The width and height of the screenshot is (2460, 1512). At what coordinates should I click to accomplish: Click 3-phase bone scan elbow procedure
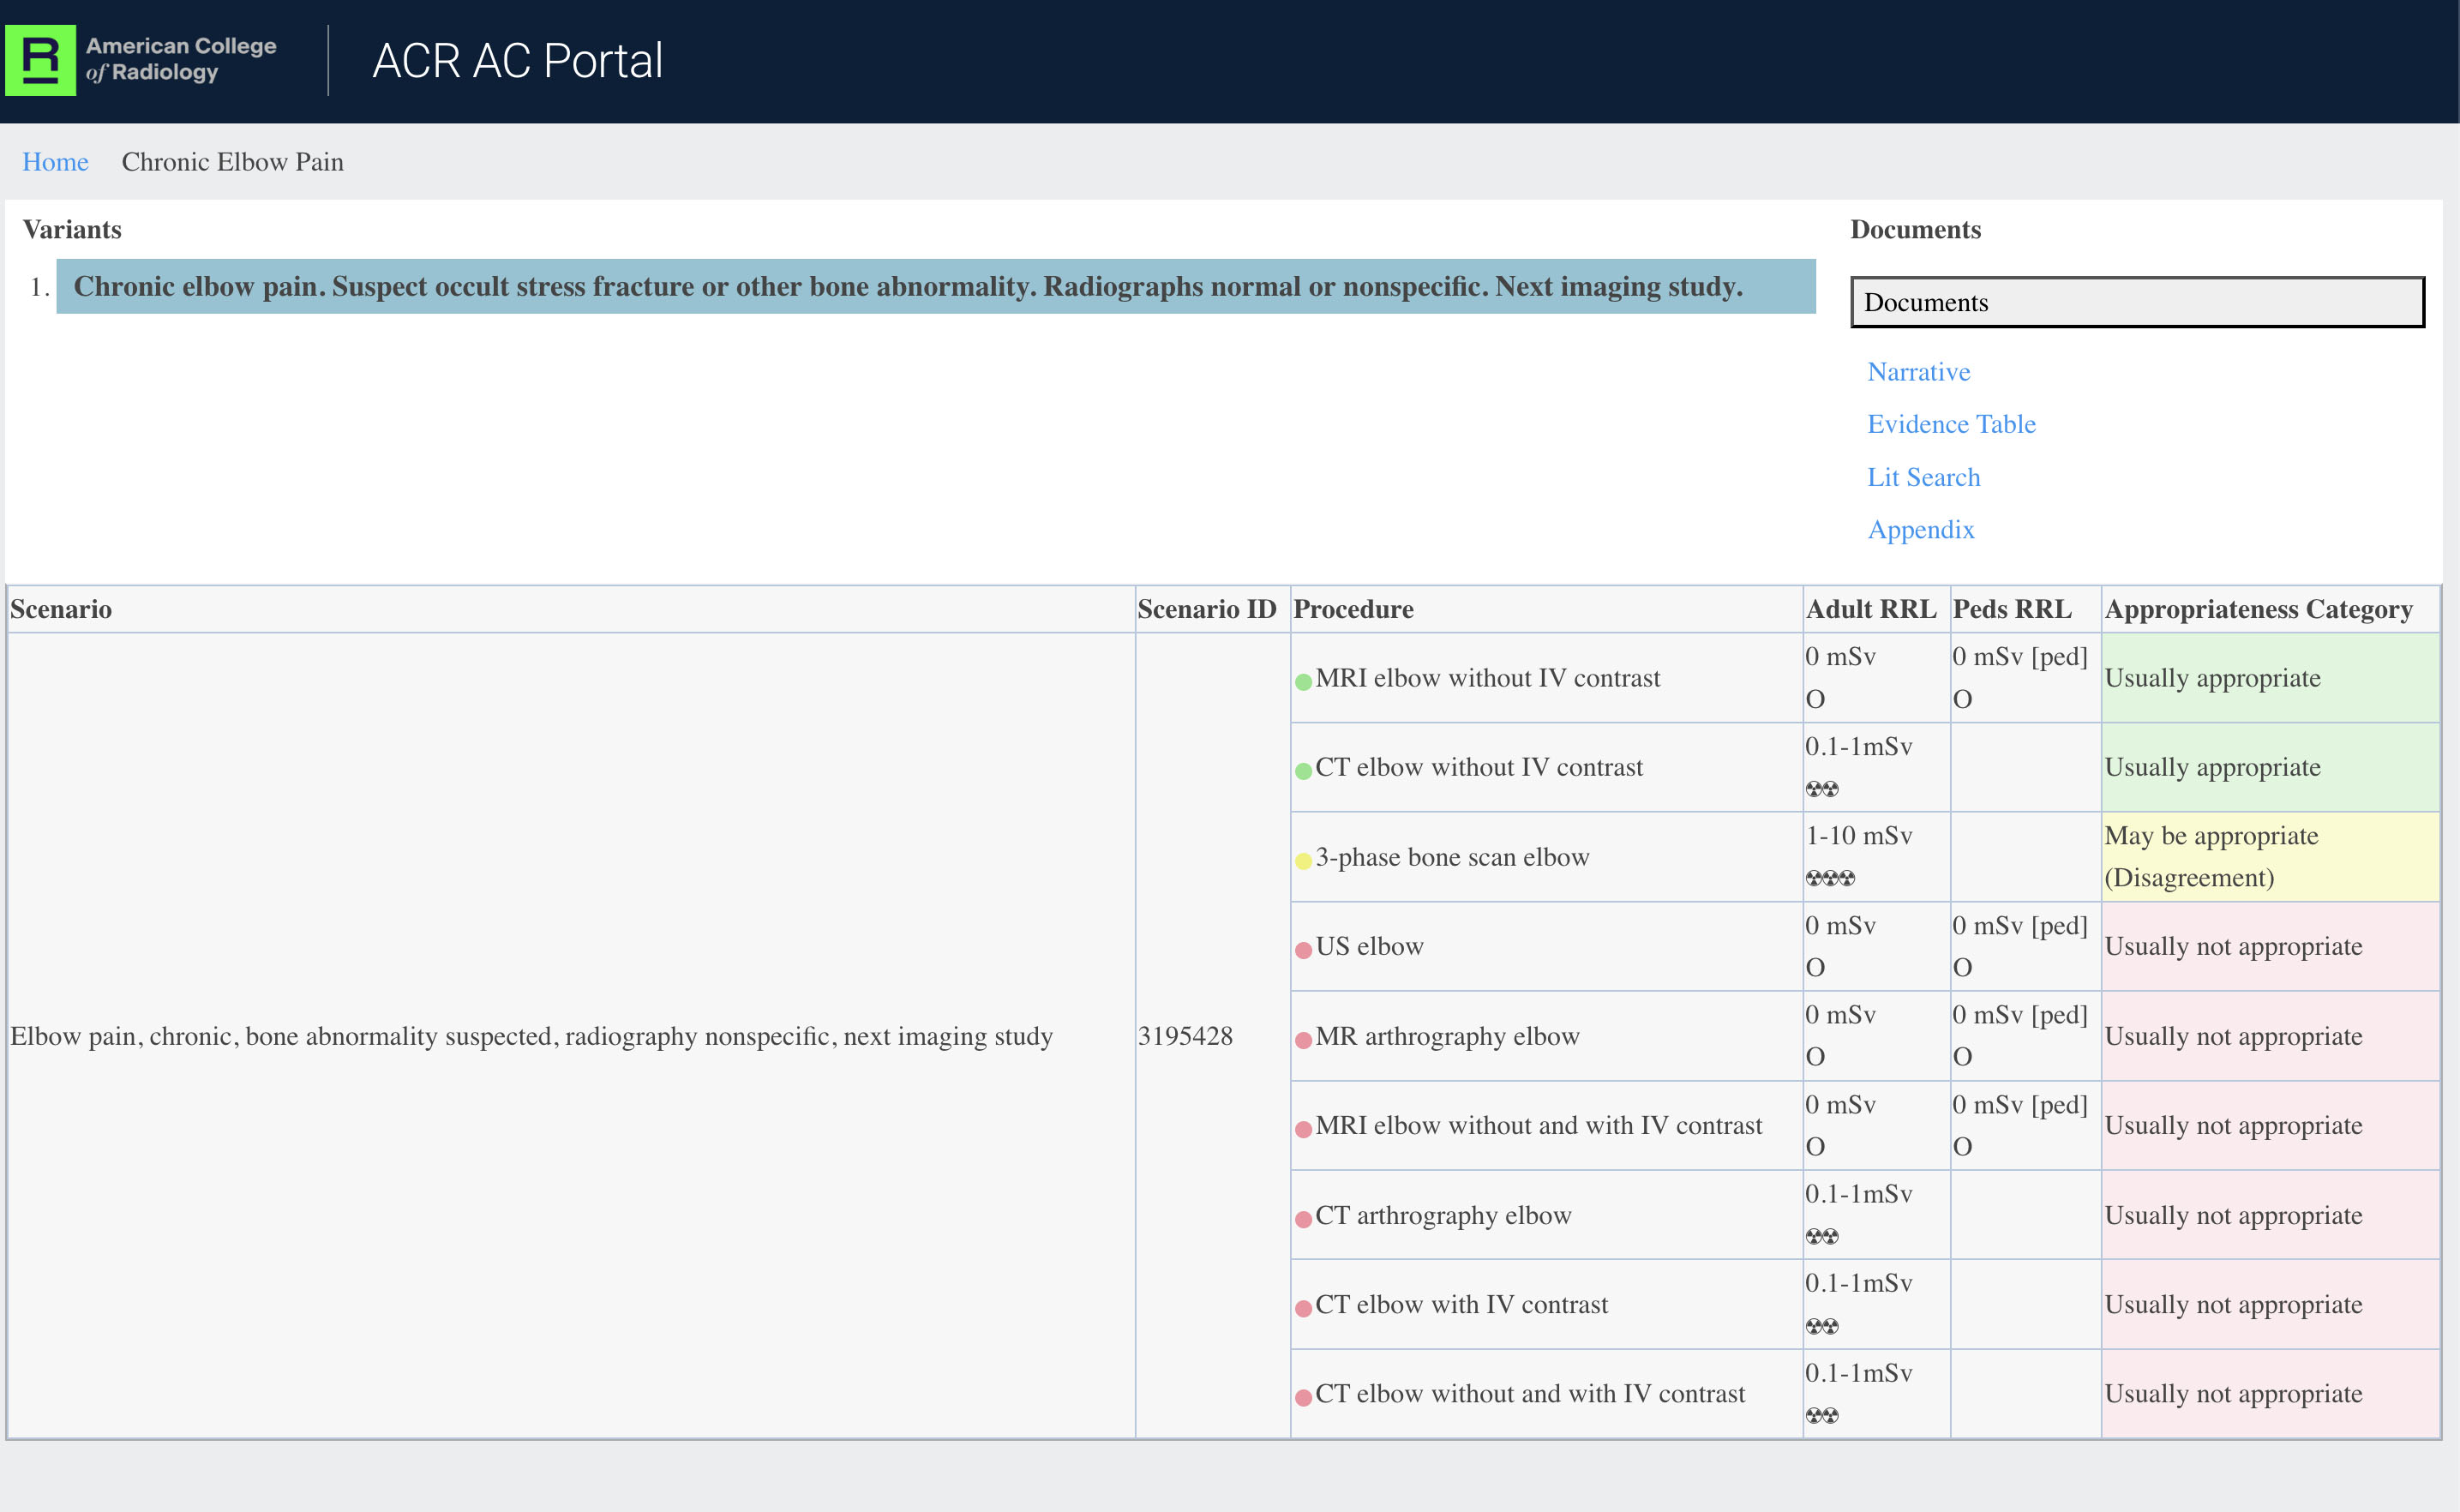coord(1452,857)
